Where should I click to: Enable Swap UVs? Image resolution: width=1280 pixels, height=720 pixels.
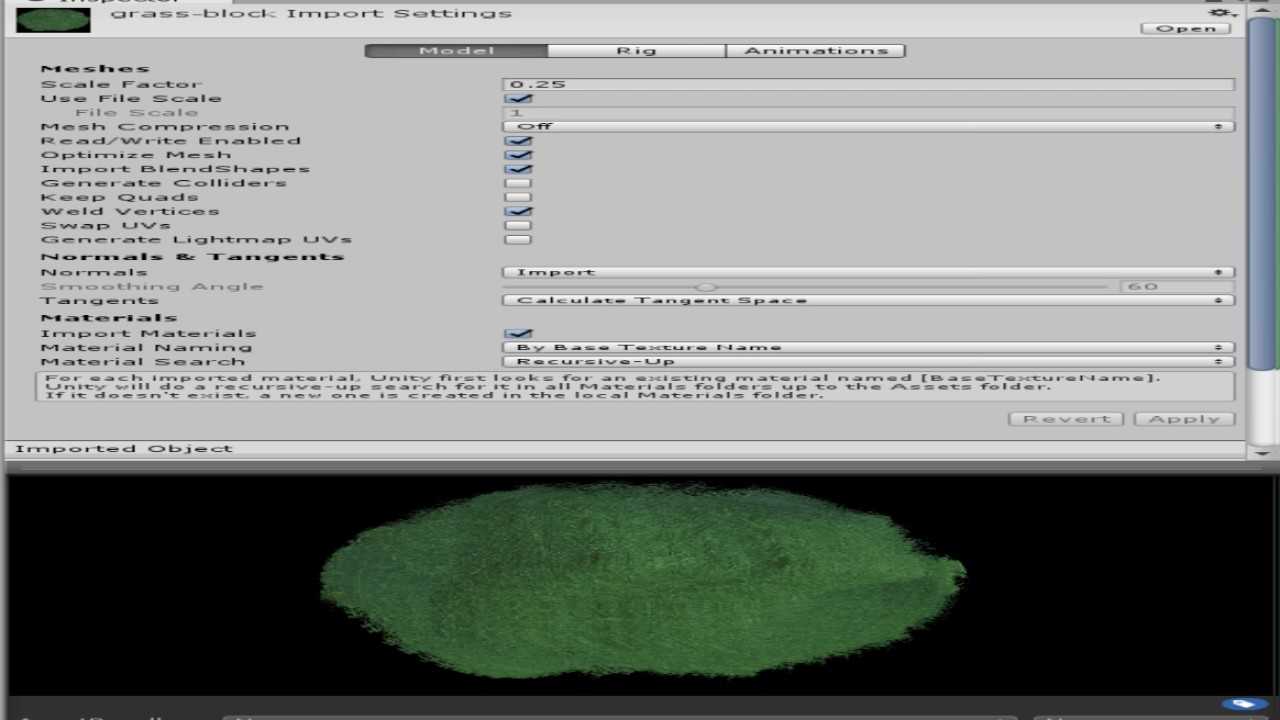point(519,225)
